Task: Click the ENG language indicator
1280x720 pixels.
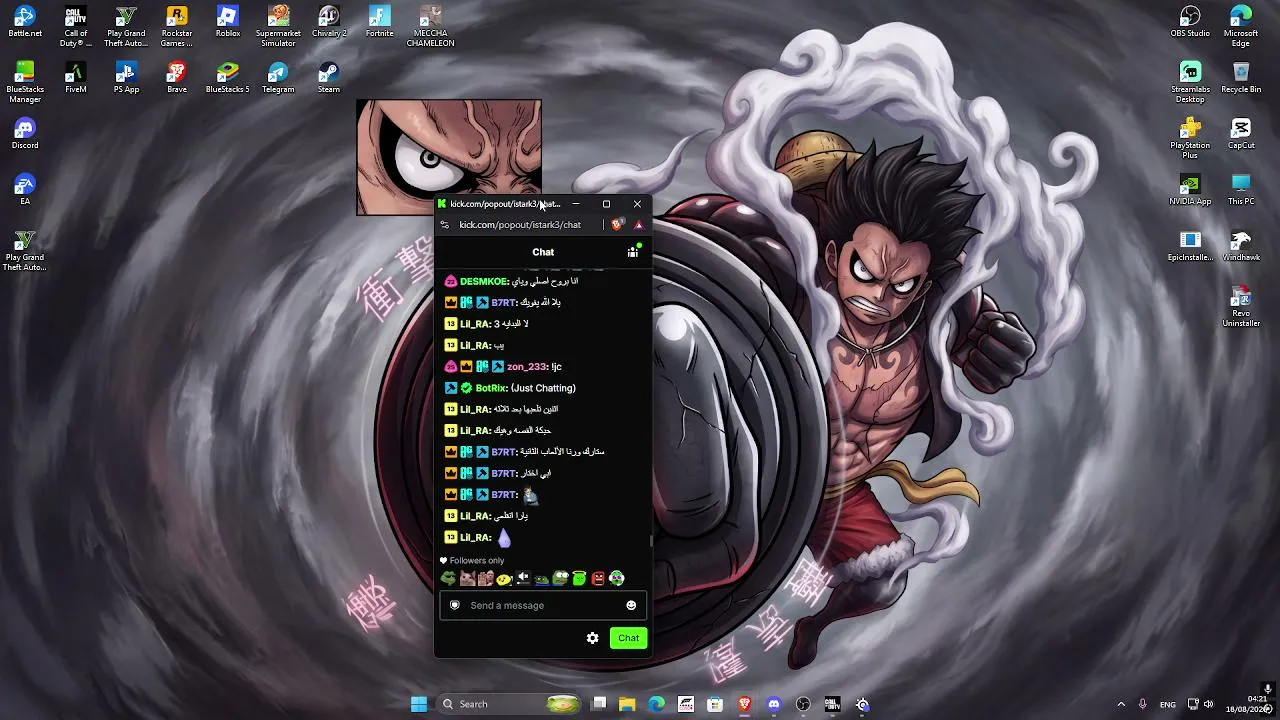Action: (x=1168, y=704)
